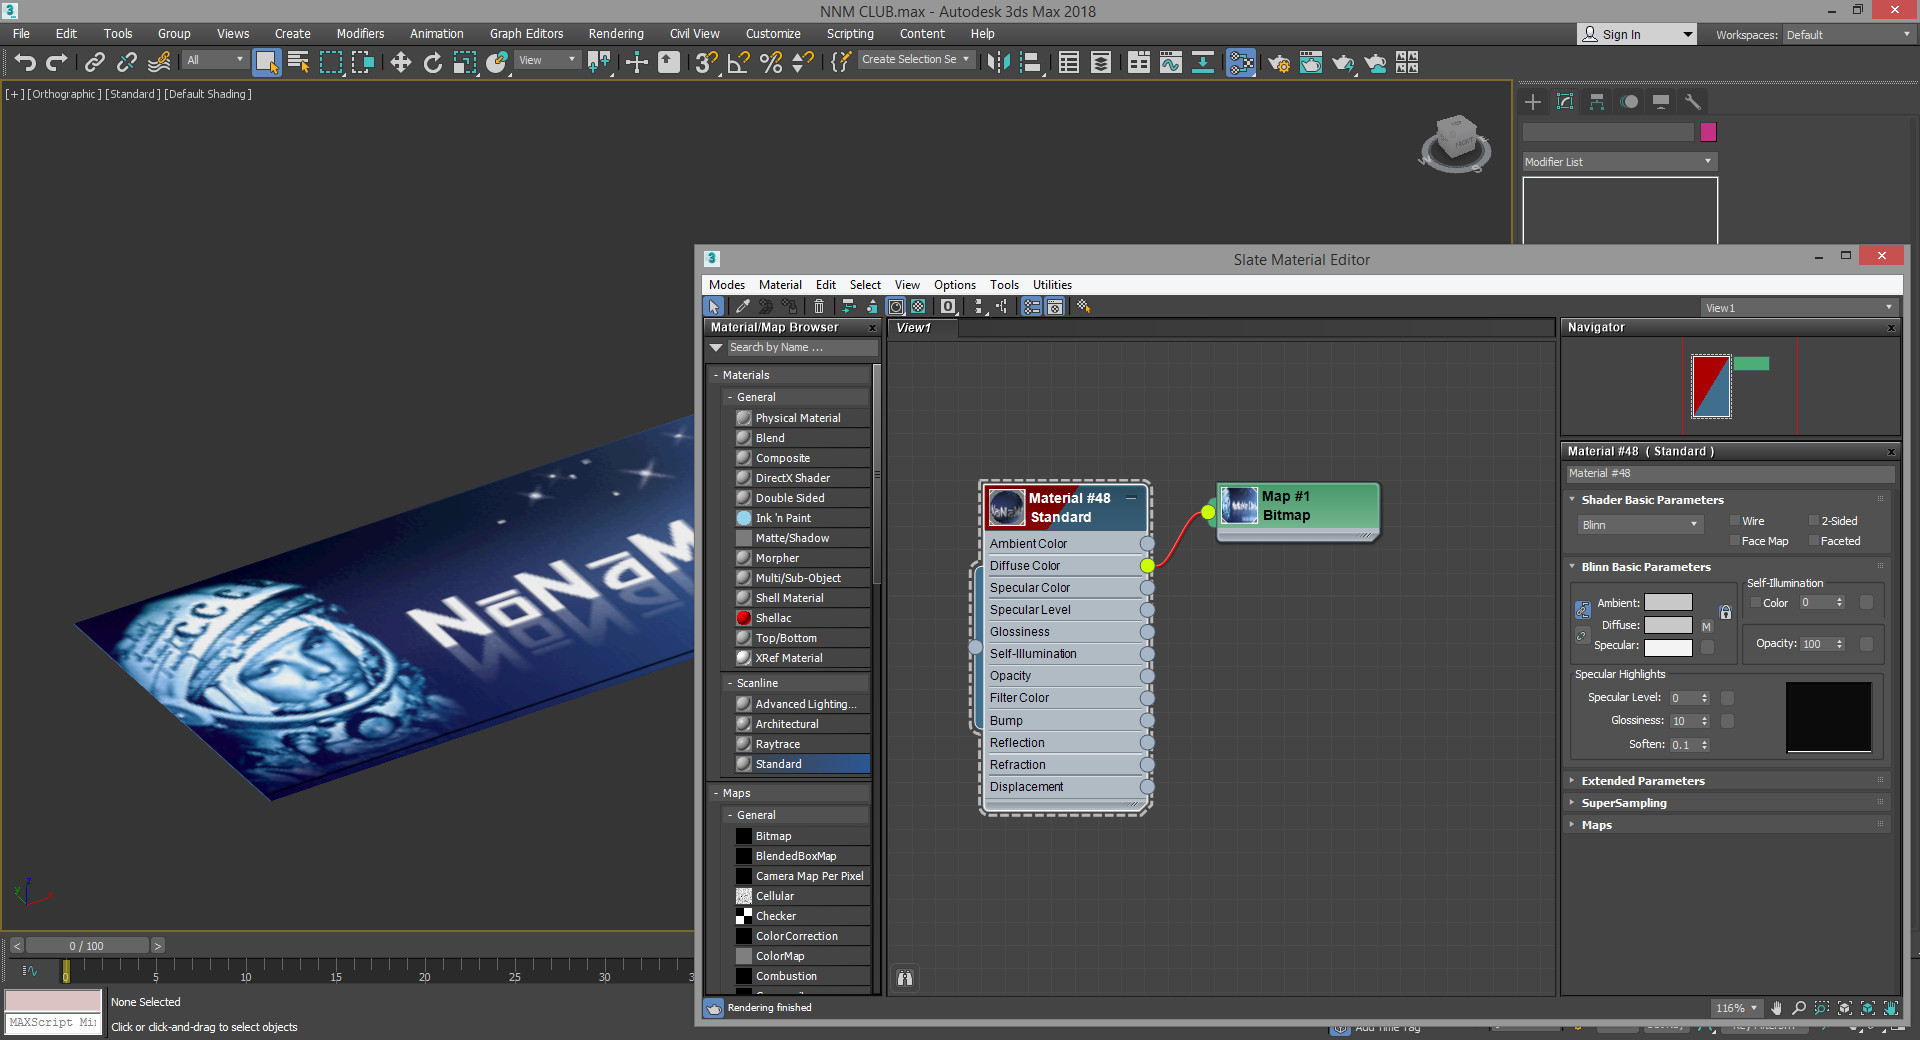Open Render Setup teapot-gear icon
This screenshot has width=1920, height=1040.
[1279, 63]
